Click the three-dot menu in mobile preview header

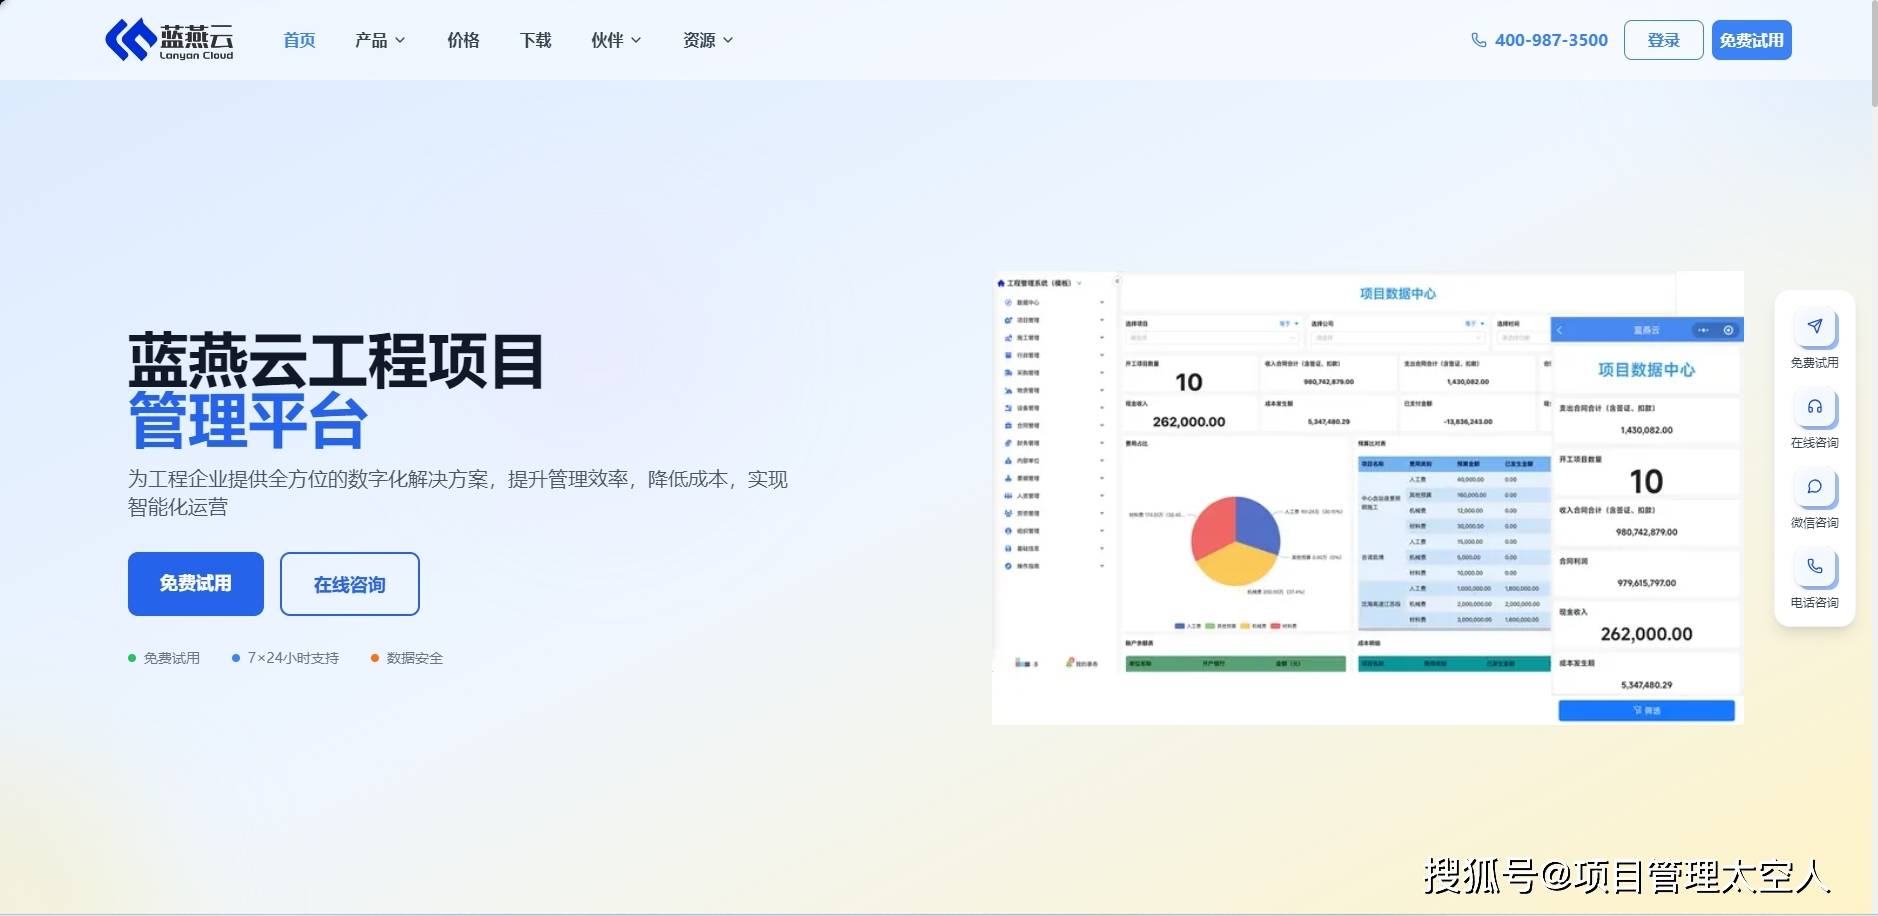pos(1703,330)
